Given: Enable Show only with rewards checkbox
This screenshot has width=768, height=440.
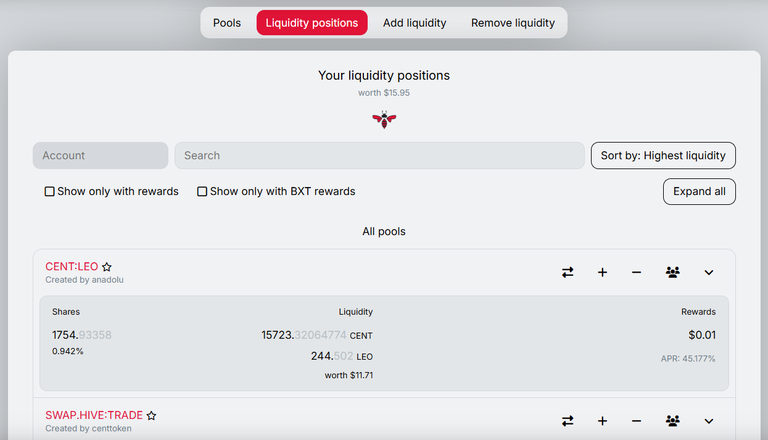Looking at the screenshot, I should [x=49, y=191].
